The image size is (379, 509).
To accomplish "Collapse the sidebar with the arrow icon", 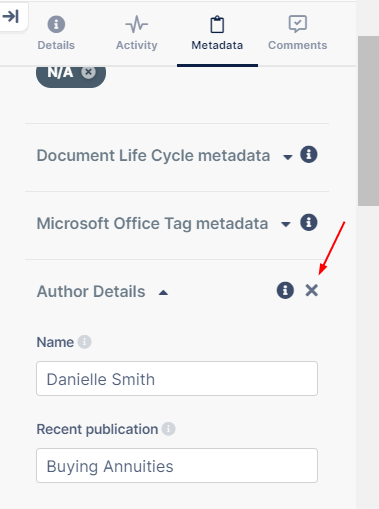I will coord(11,16).
